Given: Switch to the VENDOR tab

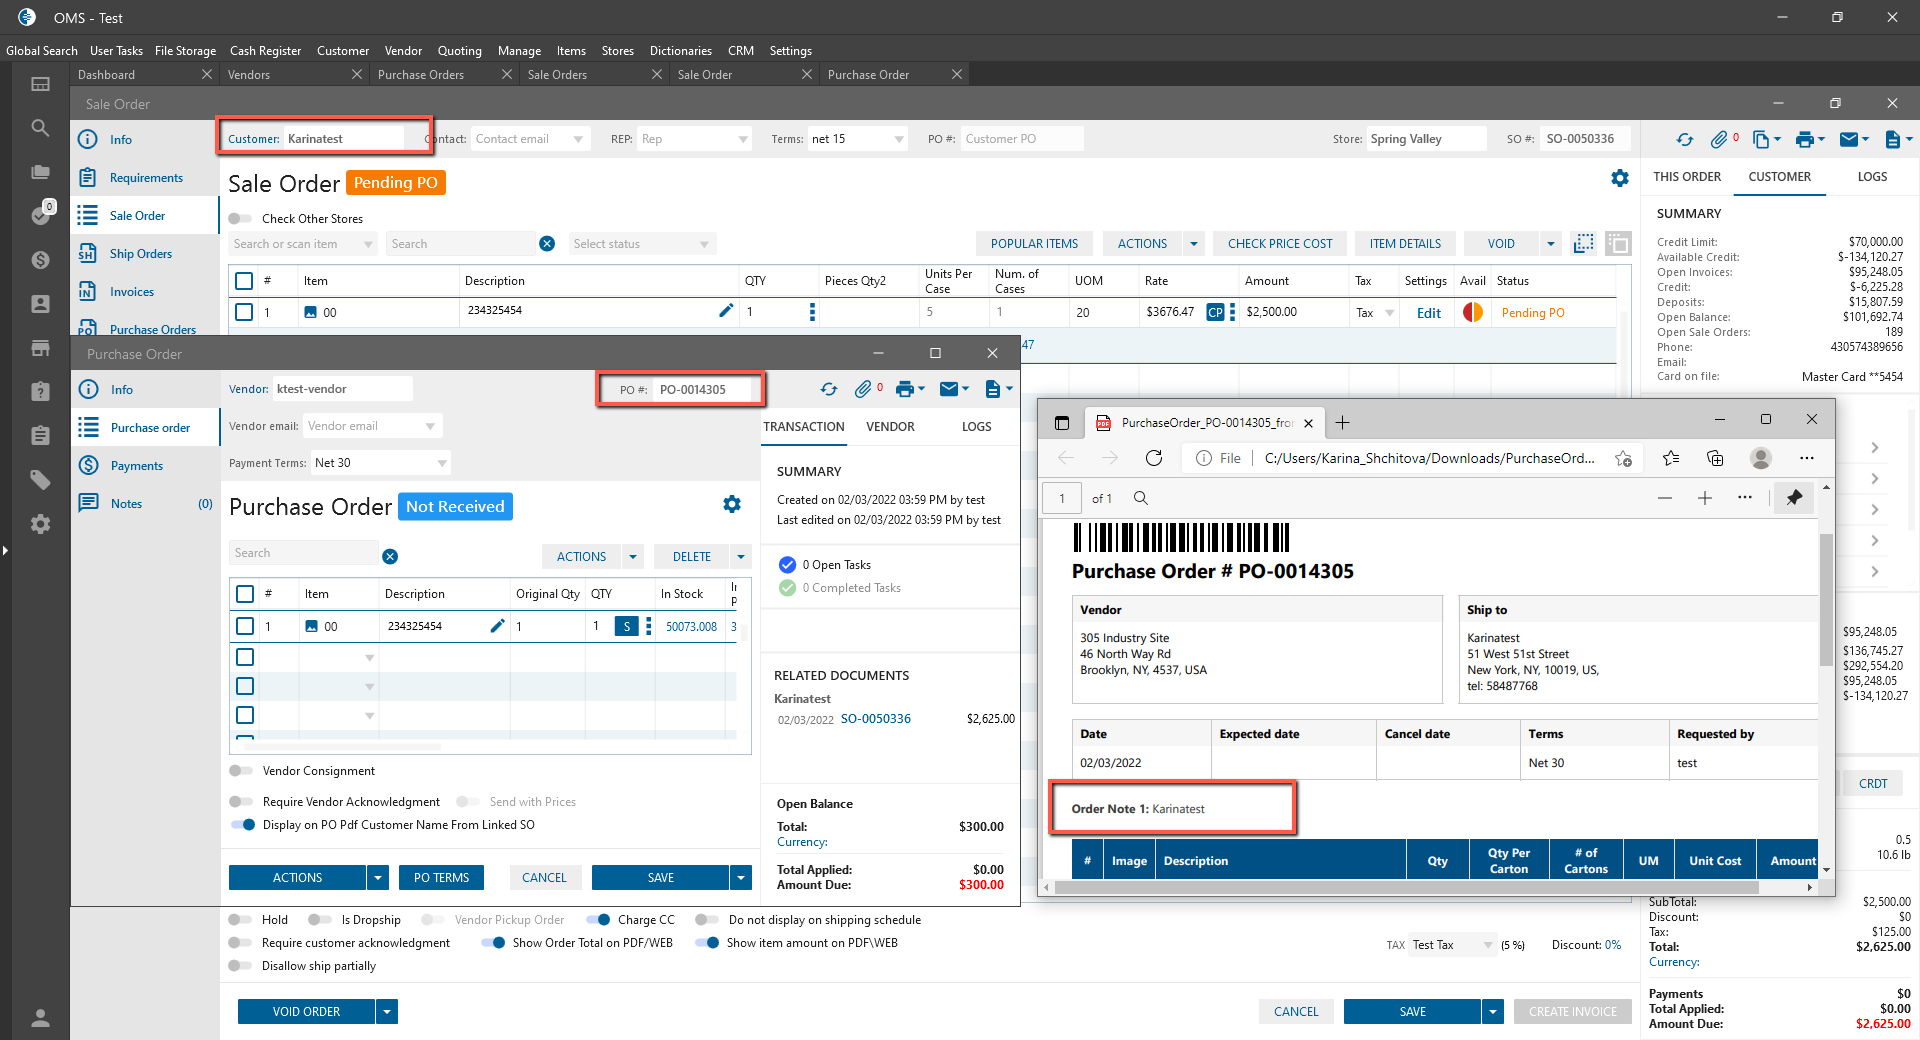Looking at the screenshot, I should pyautogui.click(x=890, y=427).
